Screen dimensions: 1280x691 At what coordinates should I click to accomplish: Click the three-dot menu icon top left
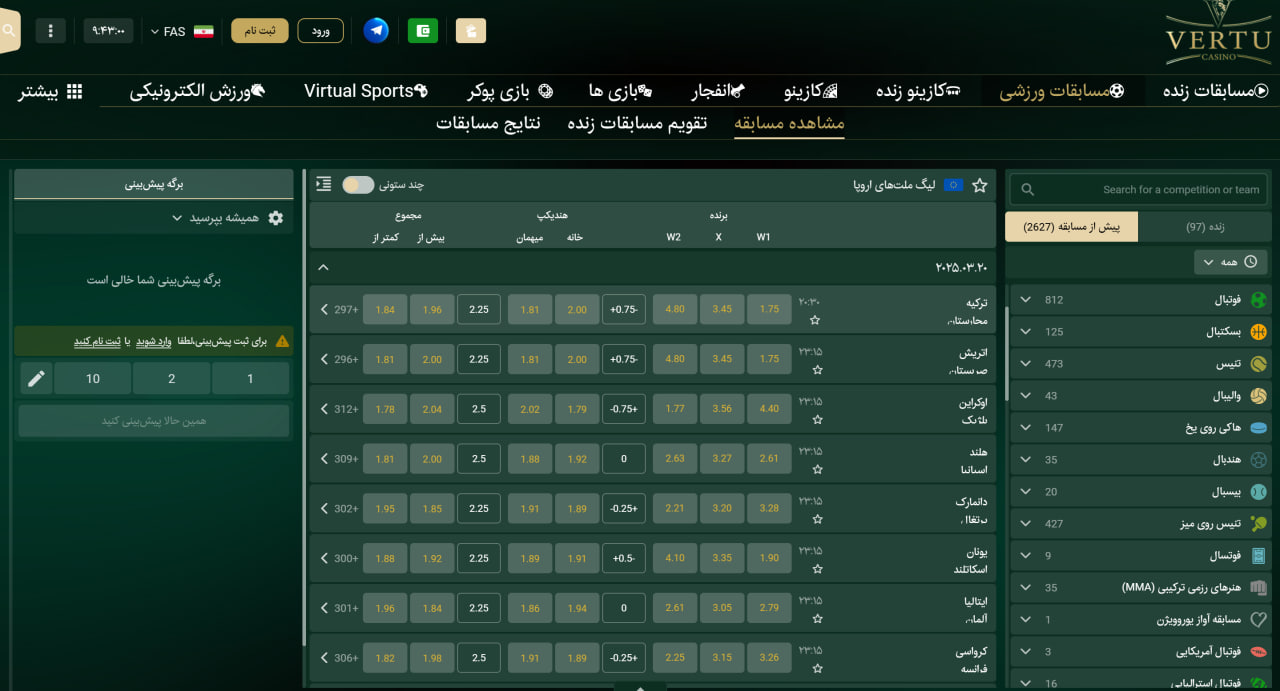pos(51,30)
